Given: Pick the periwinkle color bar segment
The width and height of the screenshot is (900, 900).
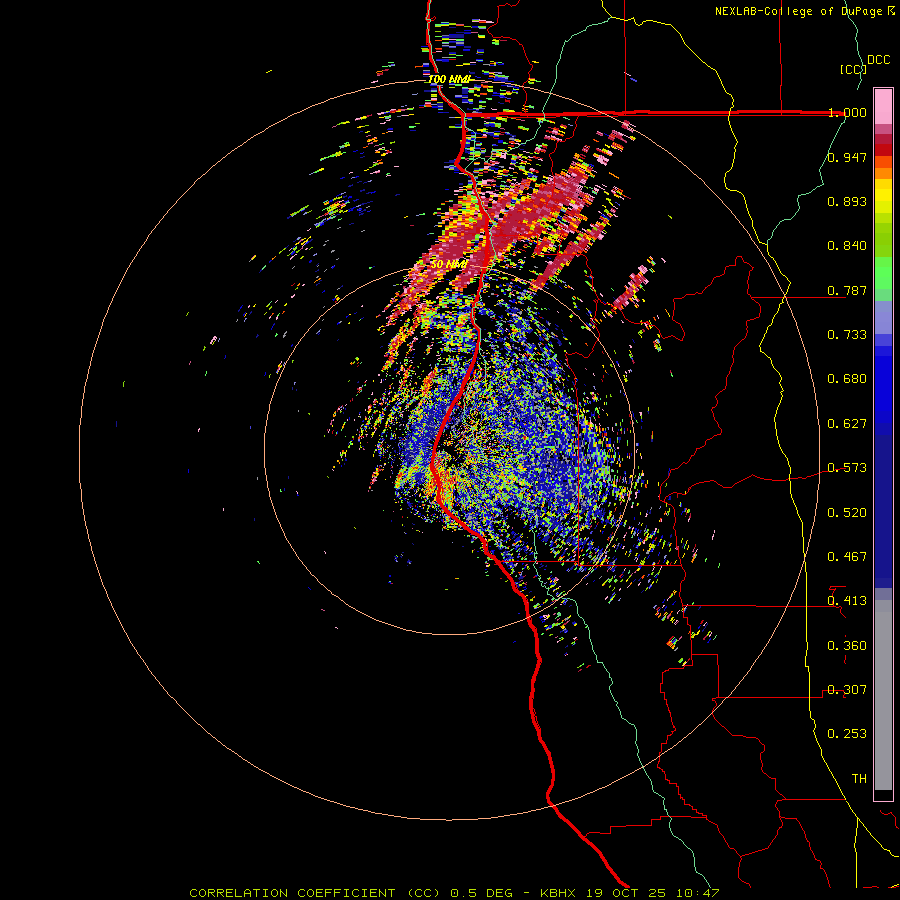Looking at the screenshot, I should tap(883, 317).
